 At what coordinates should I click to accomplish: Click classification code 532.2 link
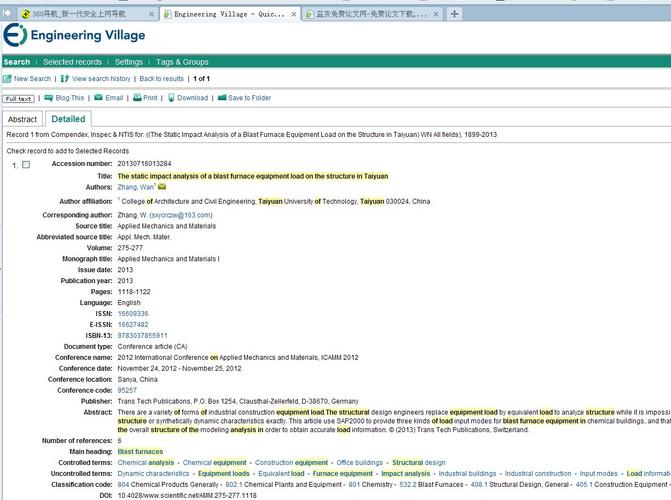408,485
